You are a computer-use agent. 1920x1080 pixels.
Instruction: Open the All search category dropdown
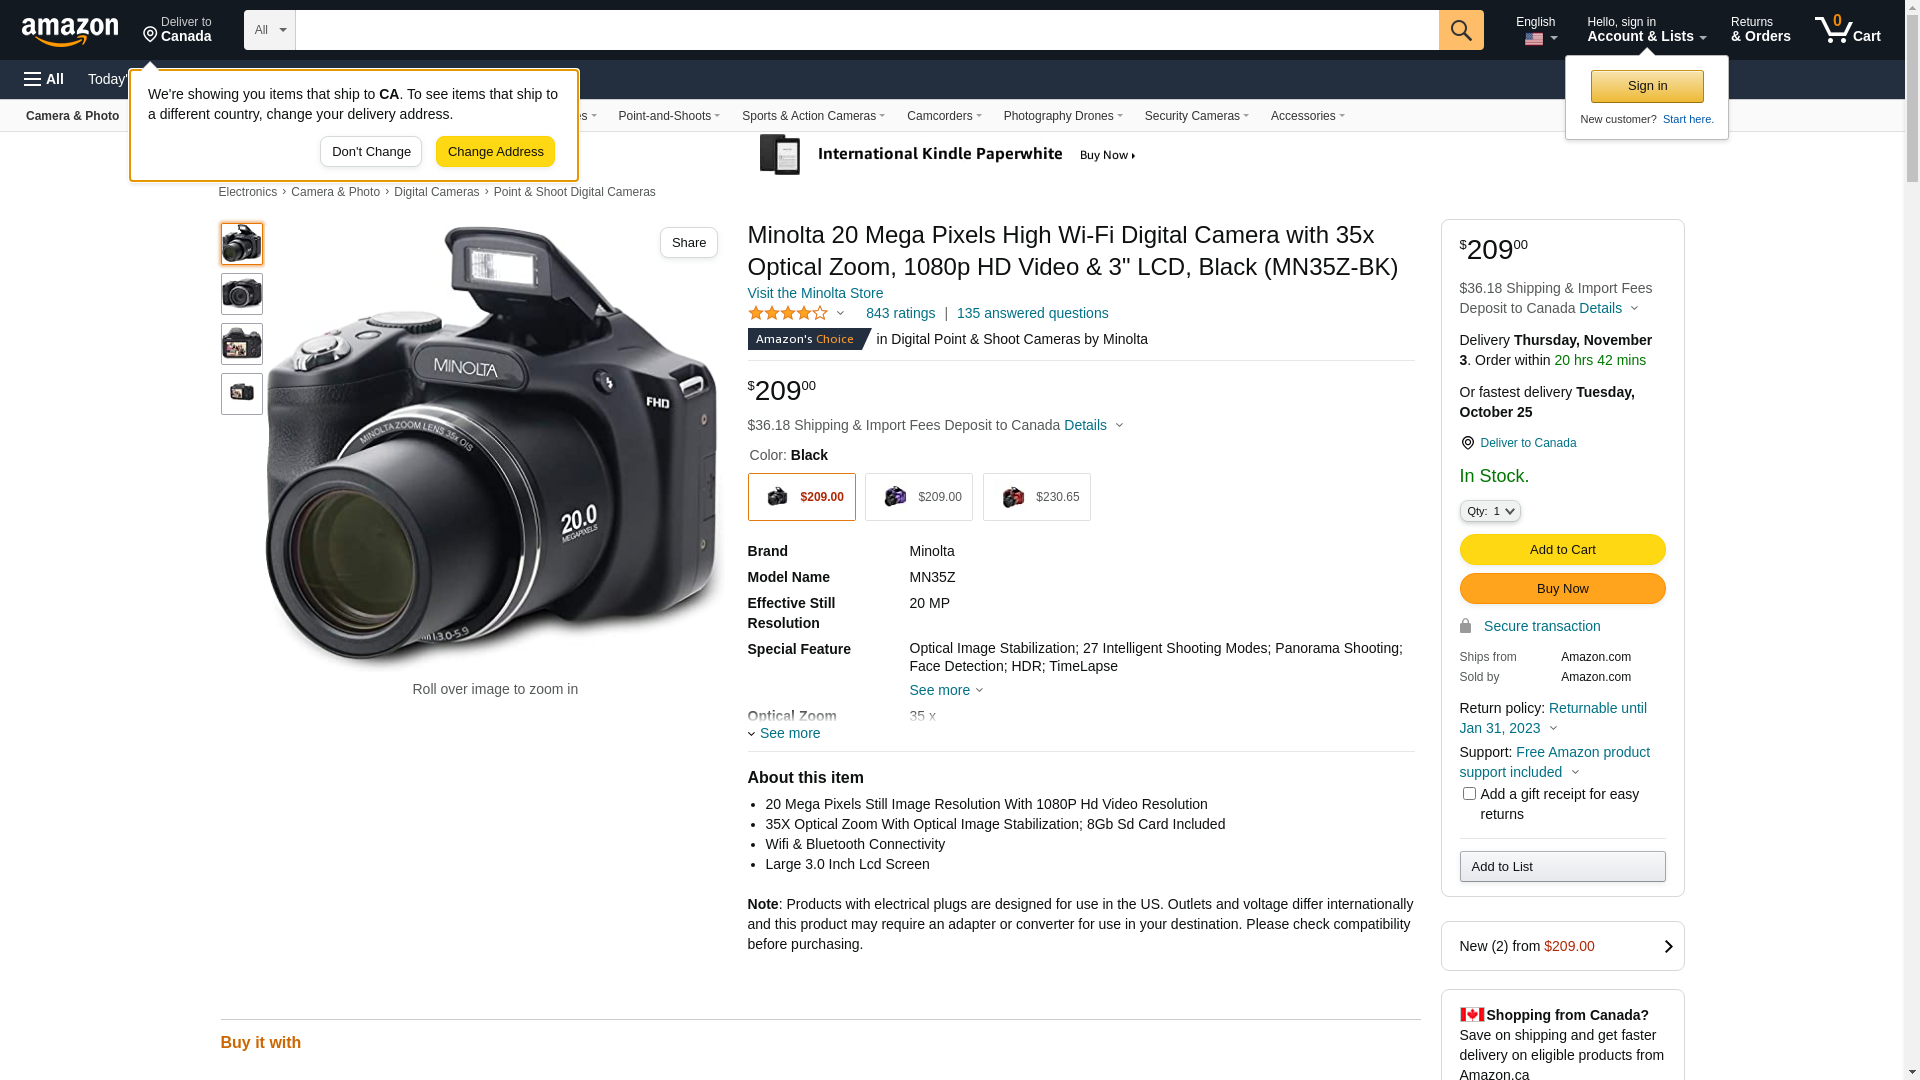pyautogui.click(x=269, y=30)
